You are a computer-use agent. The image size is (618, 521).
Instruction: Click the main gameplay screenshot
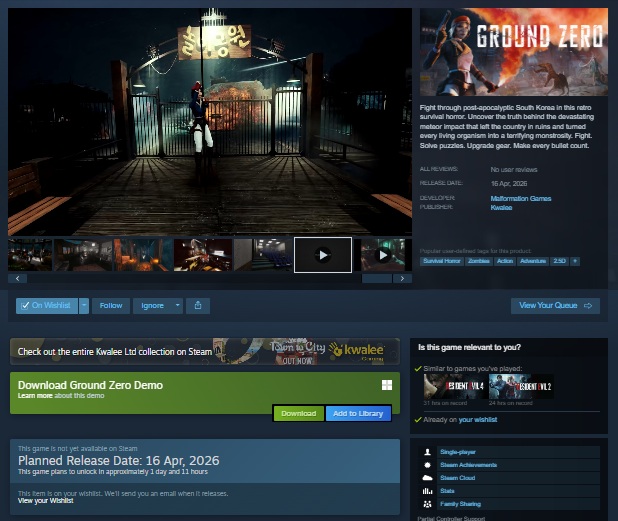tap(210, 122)
